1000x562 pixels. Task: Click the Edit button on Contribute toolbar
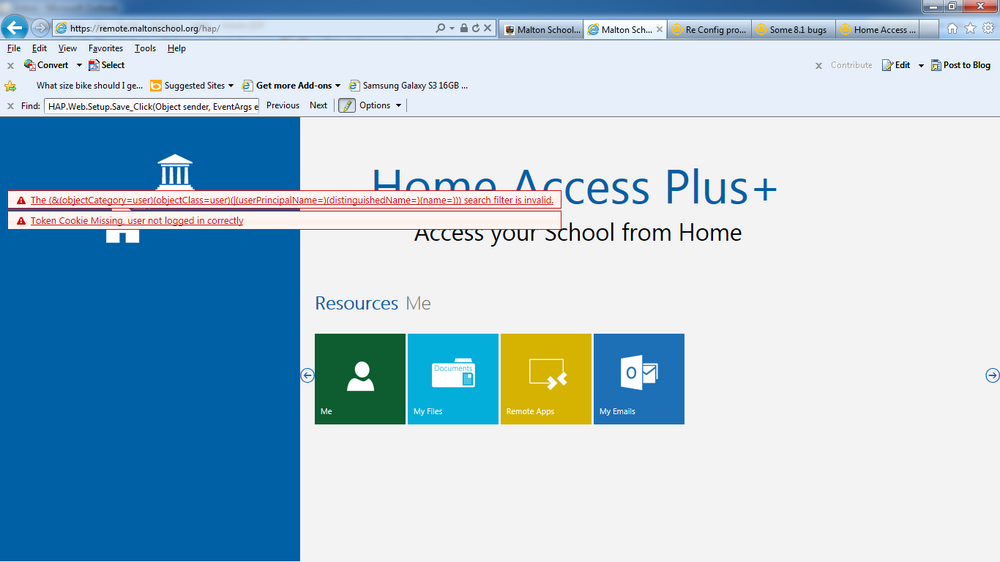pyautogui.click(x=896, y=65)
